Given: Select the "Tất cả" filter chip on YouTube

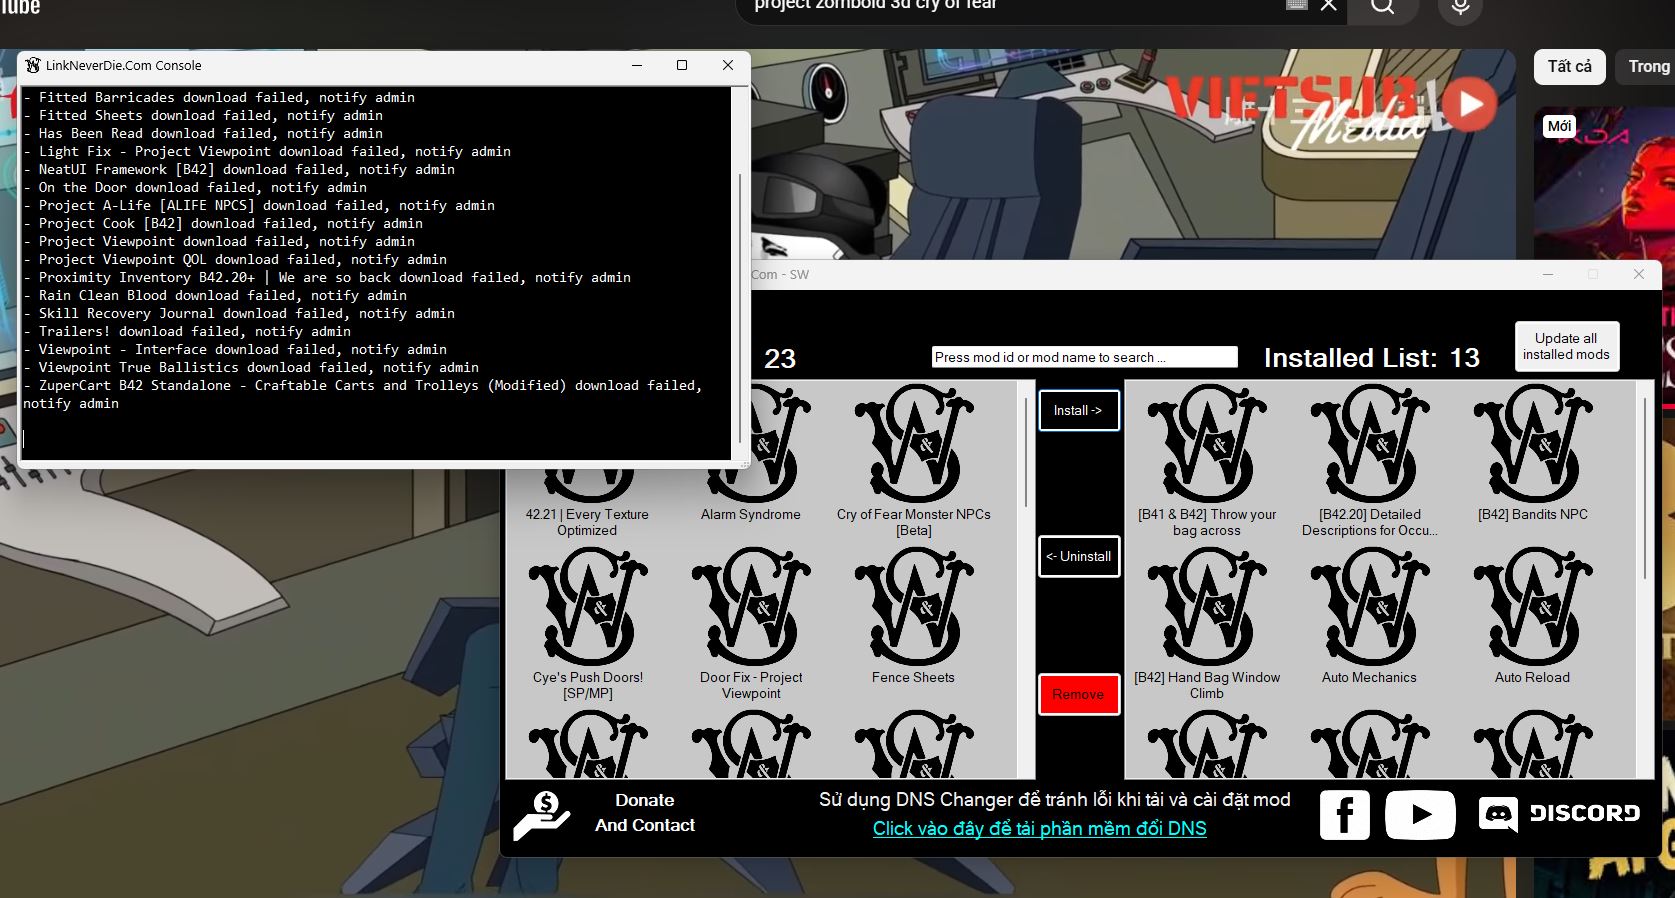Looking at the screenshot, I should (1569, 67).
